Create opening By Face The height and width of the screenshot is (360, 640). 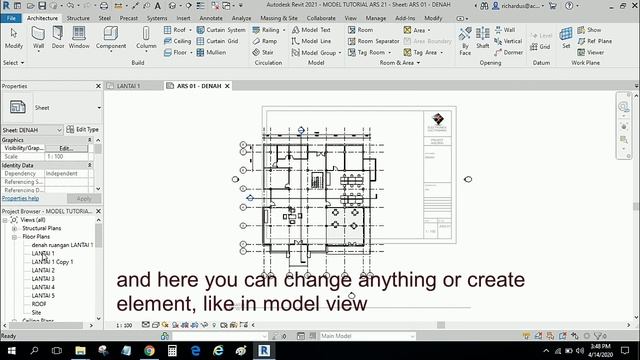click(465, 41)
